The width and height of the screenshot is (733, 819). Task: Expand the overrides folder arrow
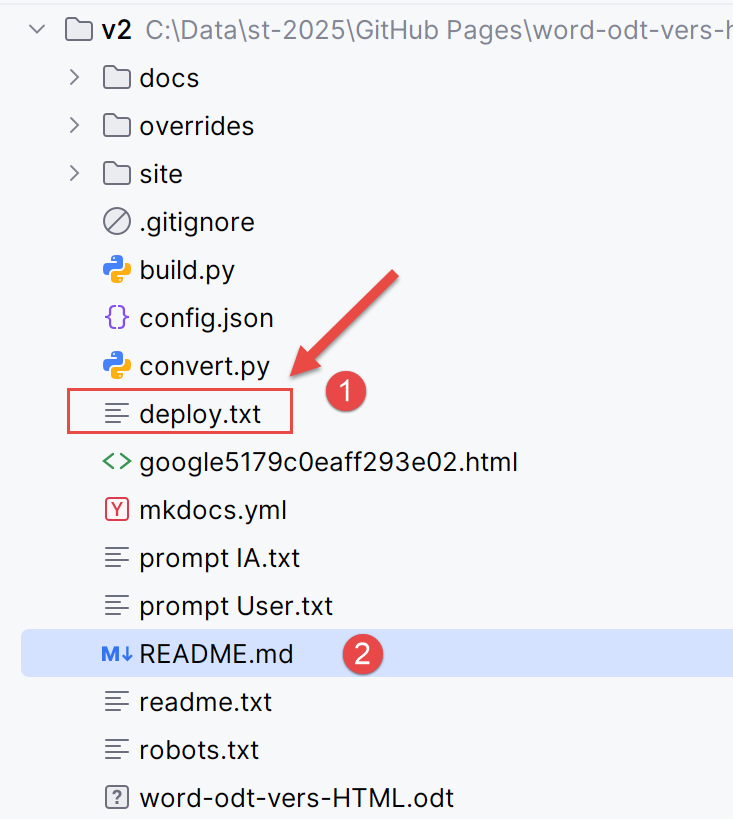click(74, 126)
